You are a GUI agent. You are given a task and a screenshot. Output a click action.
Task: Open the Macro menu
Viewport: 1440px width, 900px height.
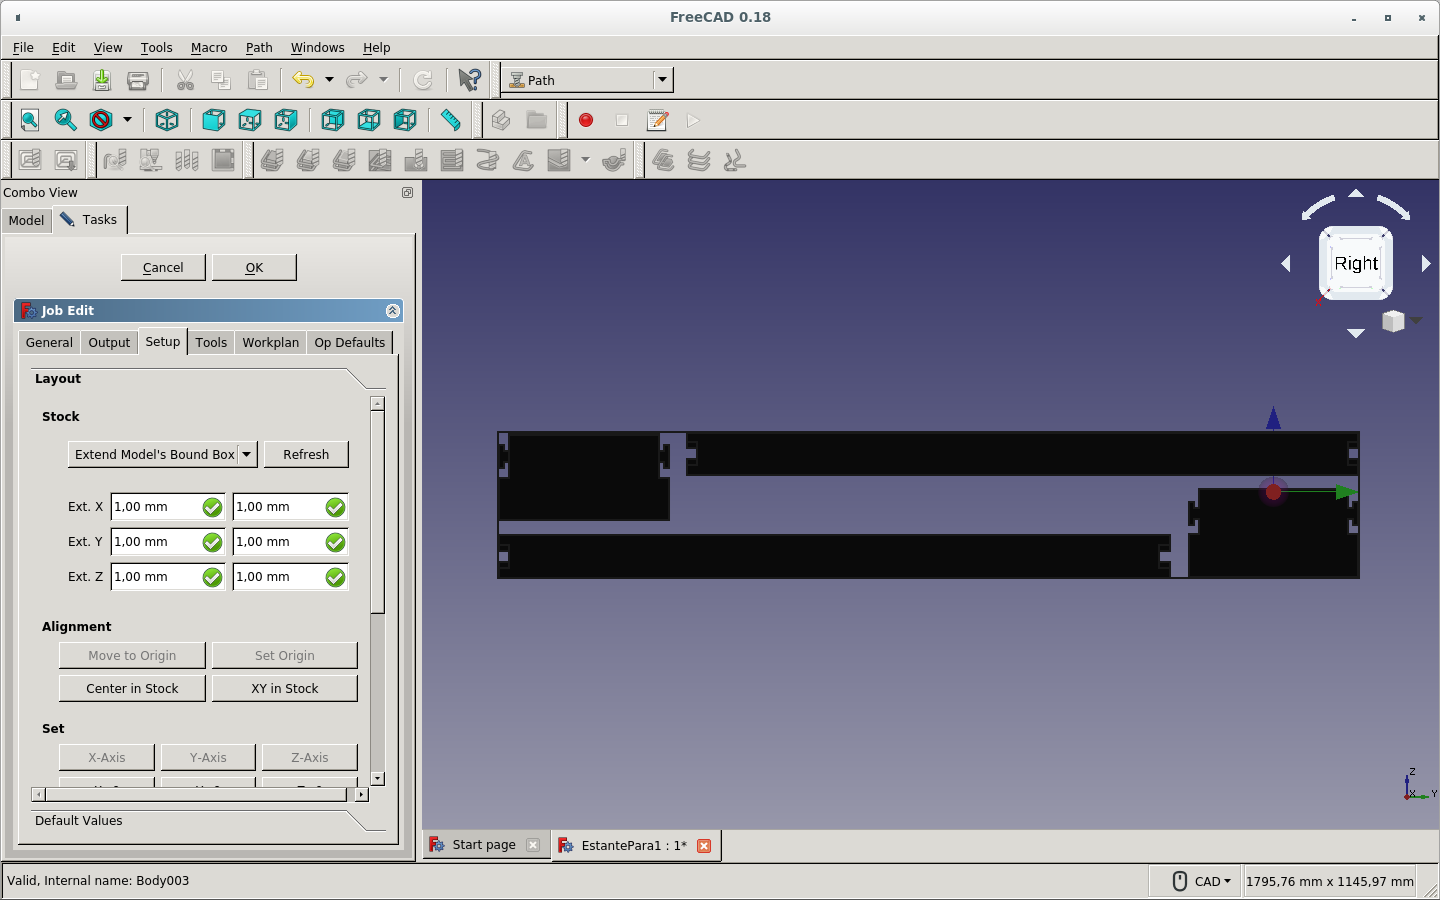tap(209, 47)
